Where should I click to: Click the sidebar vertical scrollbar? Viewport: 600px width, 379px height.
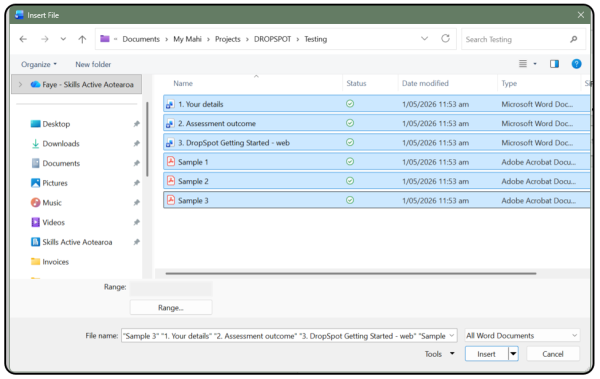point(147,139)
